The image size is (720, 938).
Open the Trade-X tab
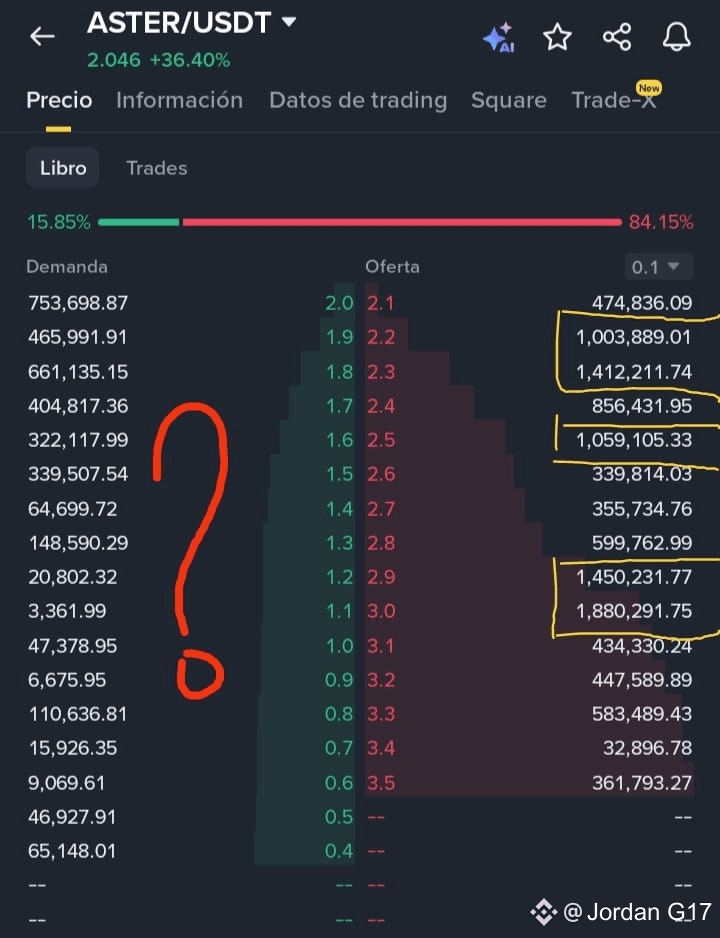click(614, 100)
